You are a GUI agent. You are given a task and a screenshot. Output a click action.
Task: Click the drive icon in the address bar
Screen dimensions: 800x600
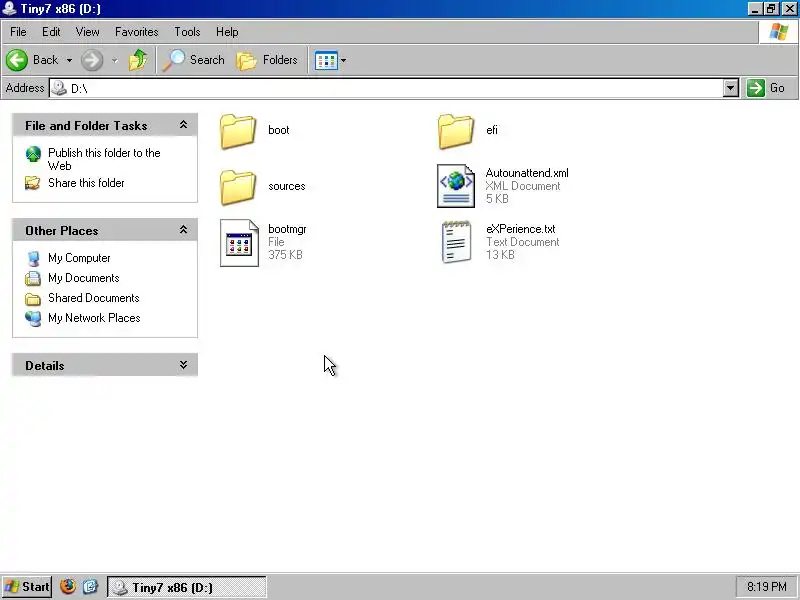[x=59, y=88]
